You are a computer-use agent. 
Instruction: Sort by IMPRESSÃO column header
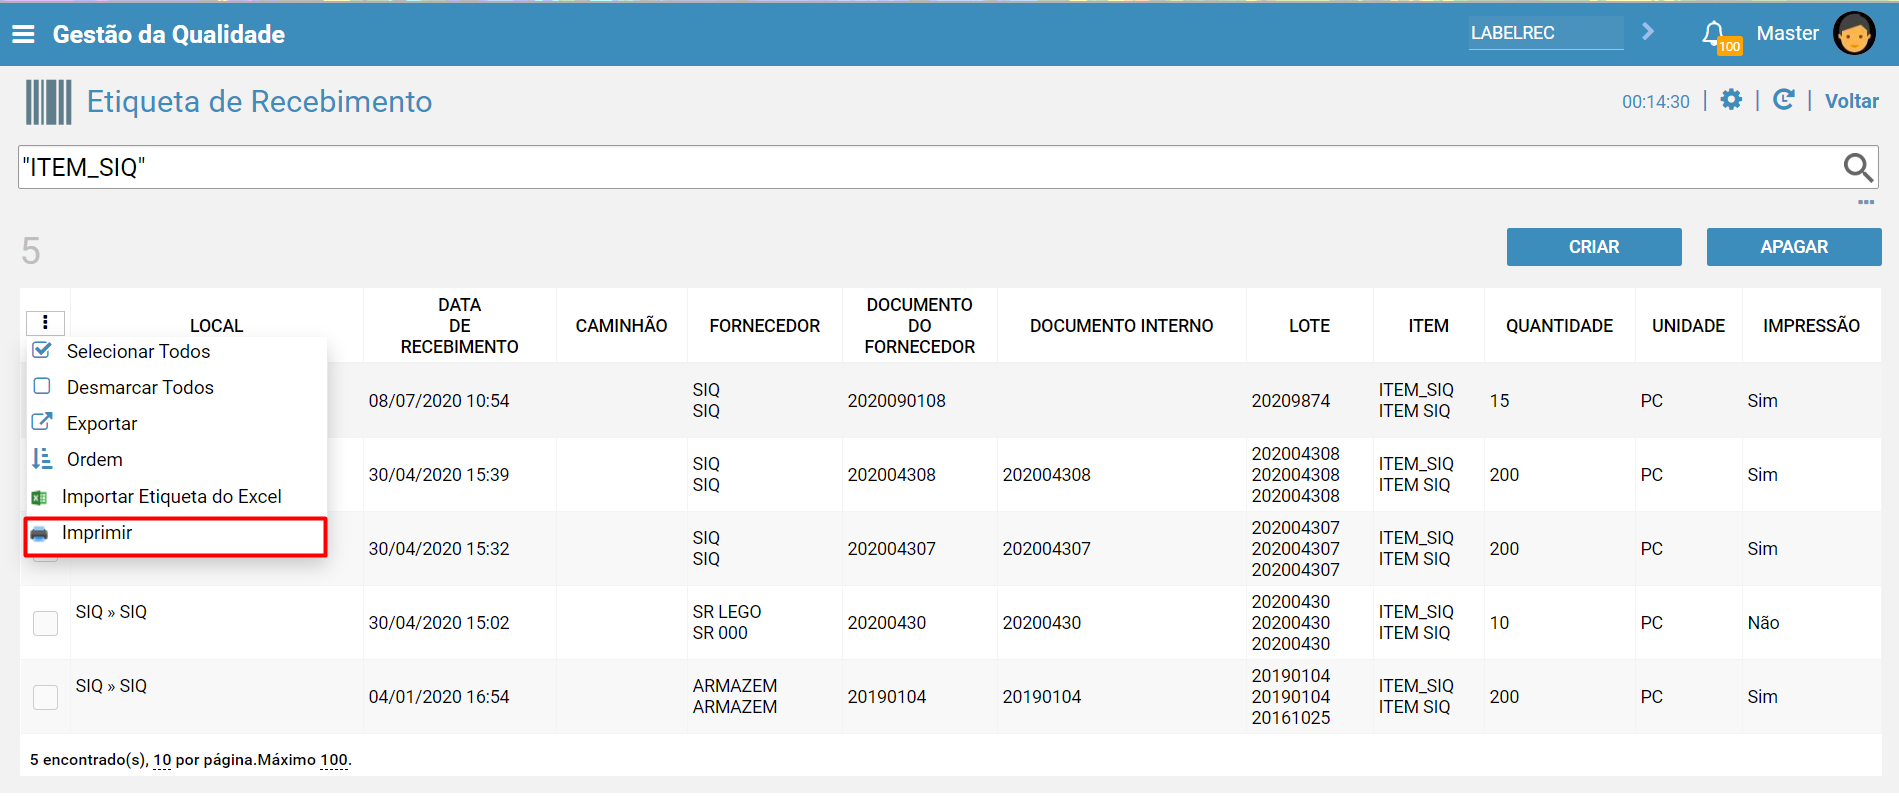click(x=1811, y=326)
